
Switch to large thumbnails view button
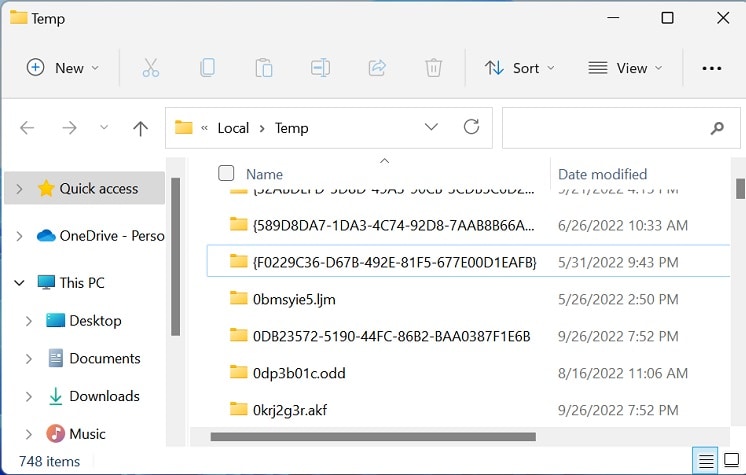point(731,460)
